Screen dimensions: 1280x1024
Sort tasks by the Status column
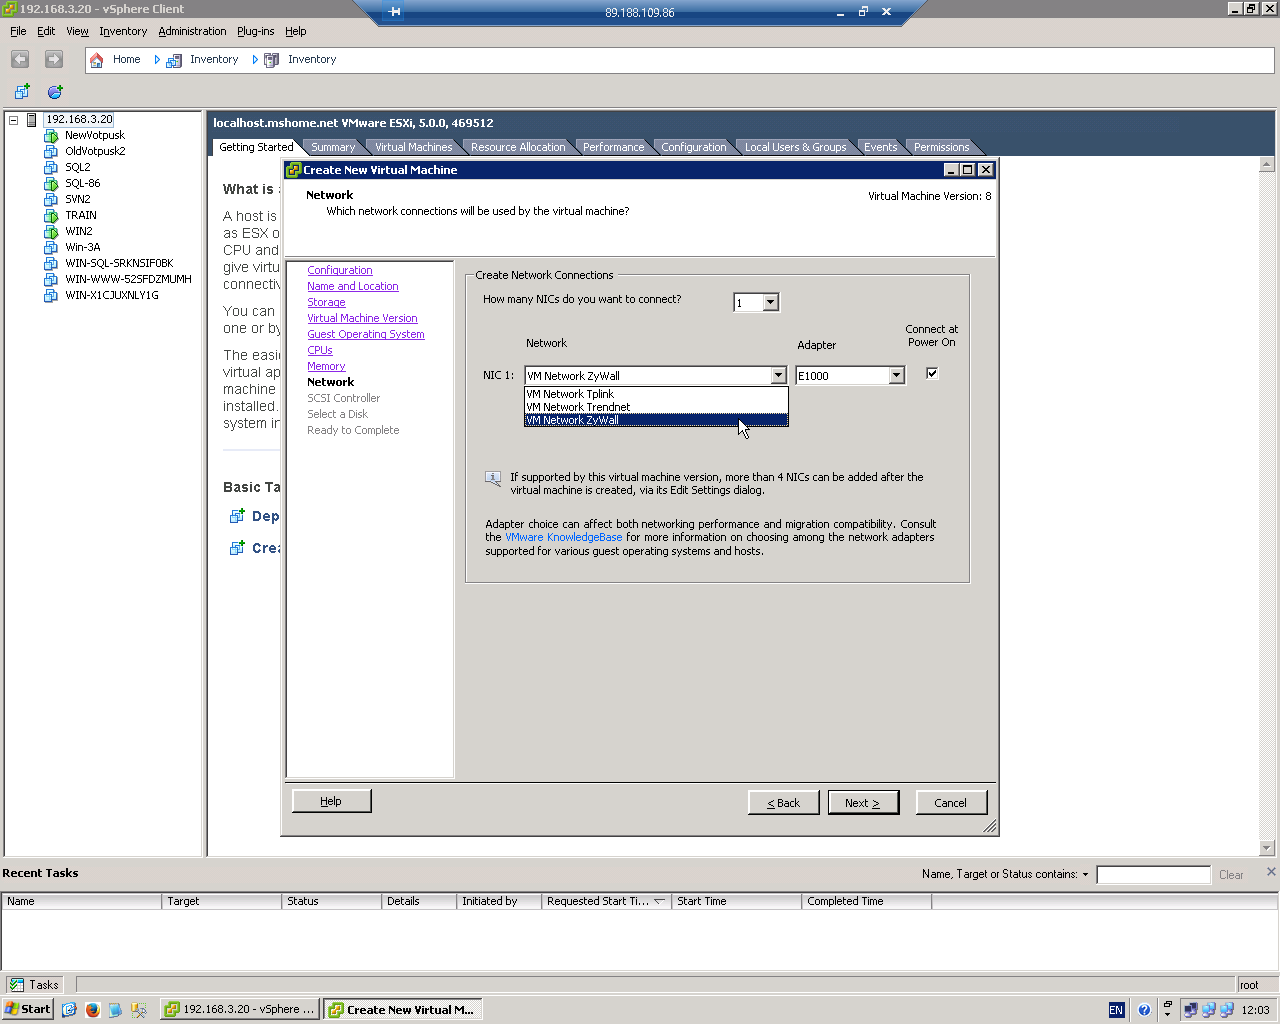(332, 902)
